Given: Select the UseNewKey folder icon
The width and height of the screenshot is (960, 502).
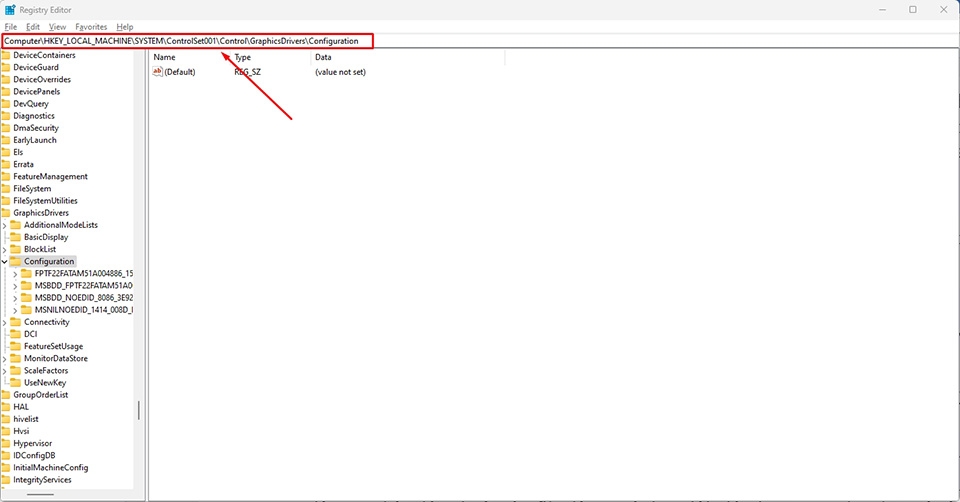Looking at the screenshot, I should pyautogui.click(x=16, y=383).
